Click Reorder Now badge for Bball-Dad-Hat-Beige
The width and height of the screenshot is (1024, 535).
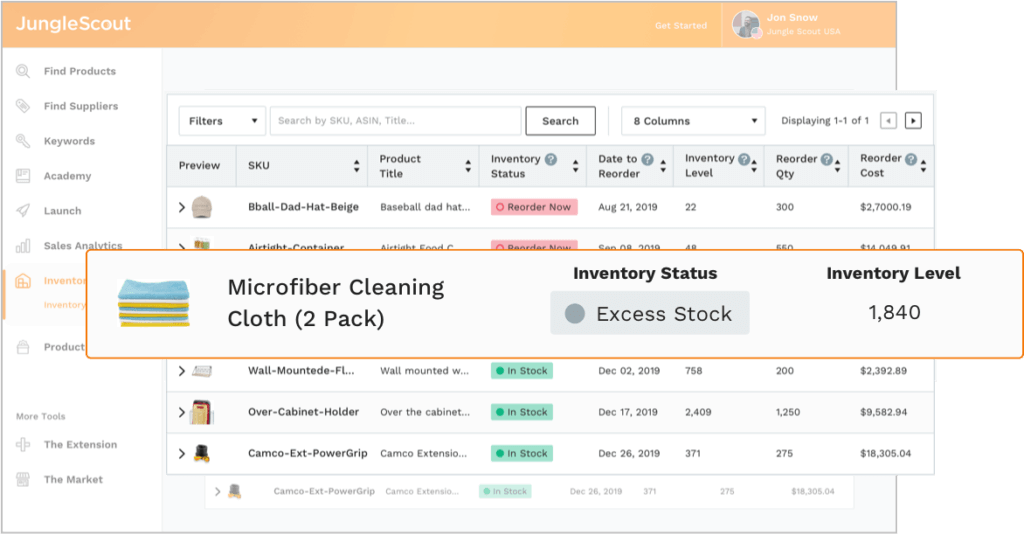pyautogui.click(x=534, y=207)
